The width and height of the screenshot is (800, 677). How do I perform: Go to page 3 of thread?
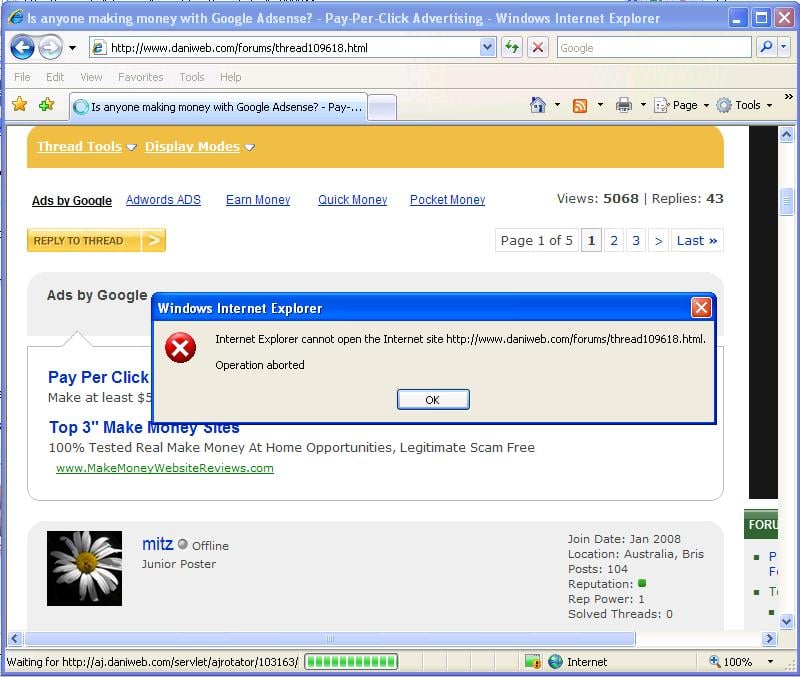(636, 240)
